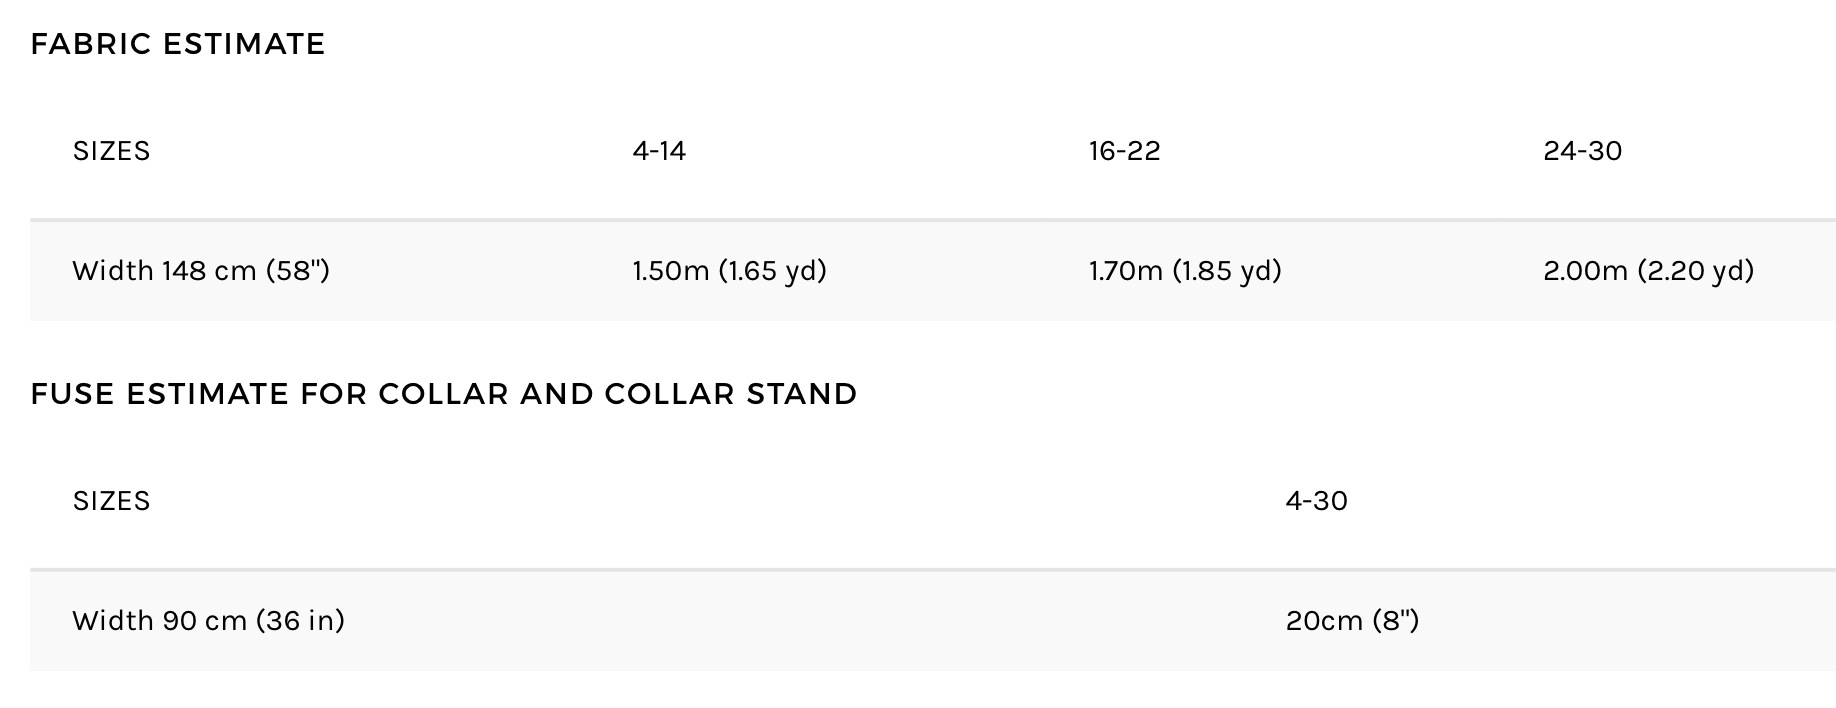The height and width of the screenshot is (708, 1836).
Task: Click the 24-30 size column header
Action: pos(1582,151)
